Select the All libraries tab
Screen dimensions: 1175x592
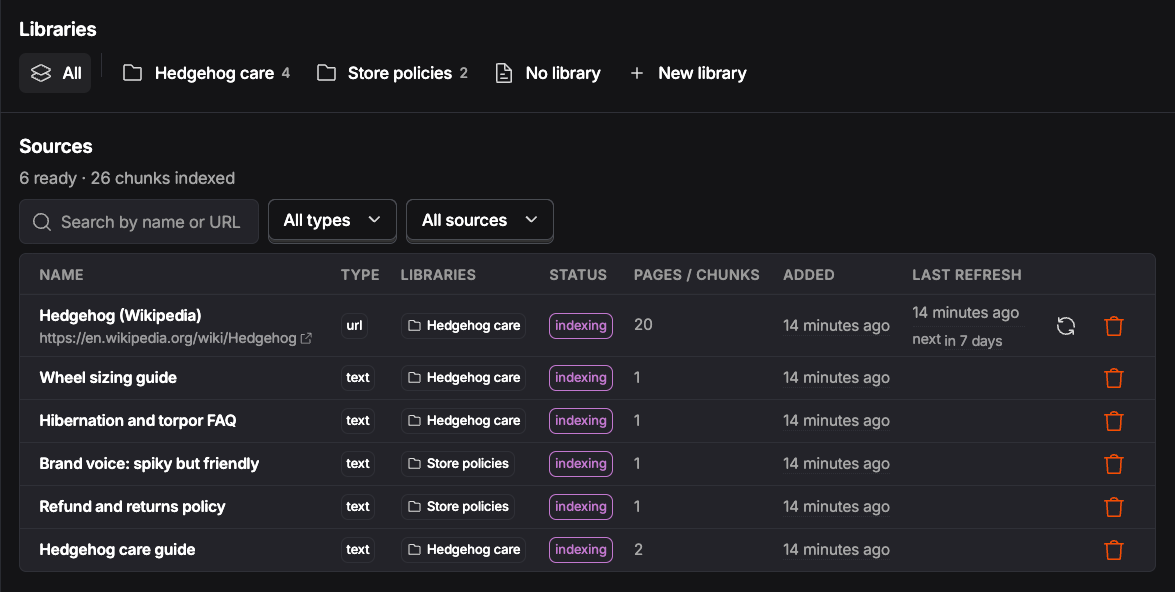point(55,73)
